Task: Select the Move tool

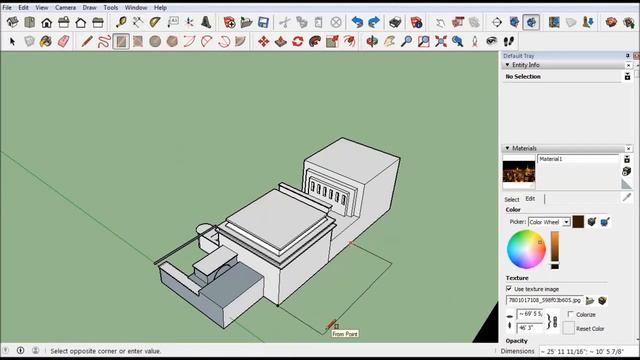Action: tap(264, 41)
